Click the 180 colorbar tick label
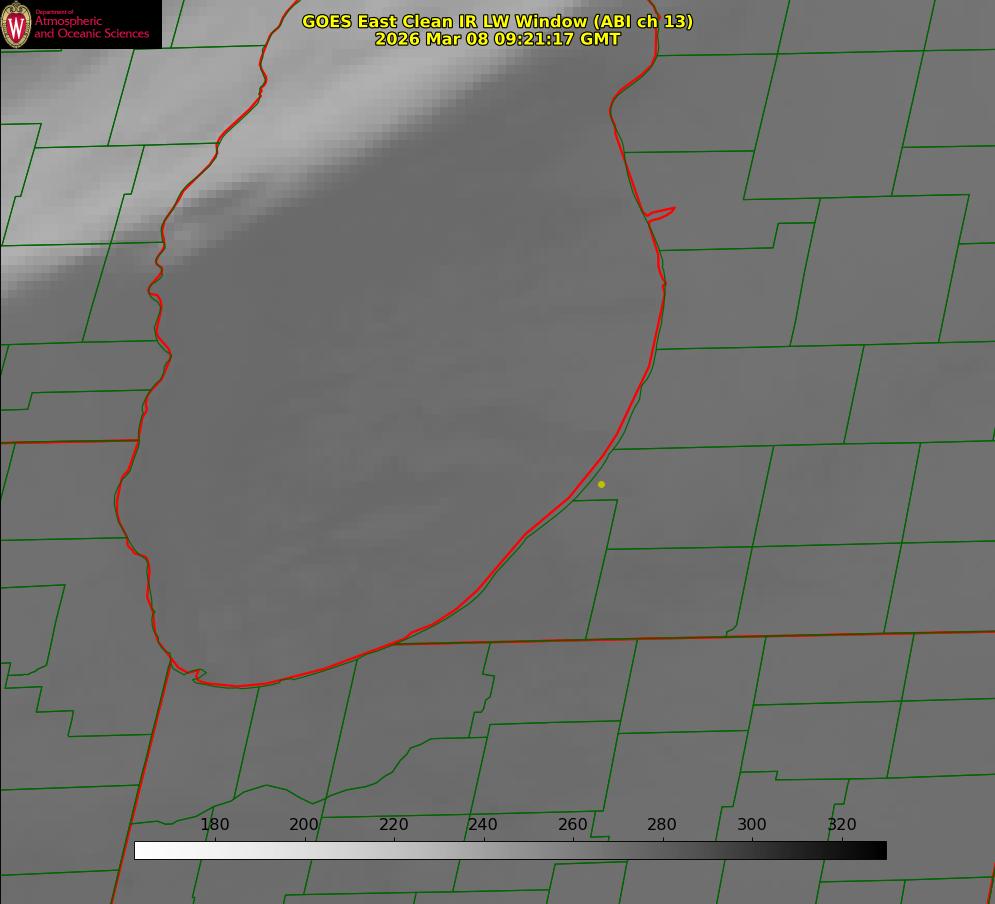 pyautogui.click(x=215, y=825)
